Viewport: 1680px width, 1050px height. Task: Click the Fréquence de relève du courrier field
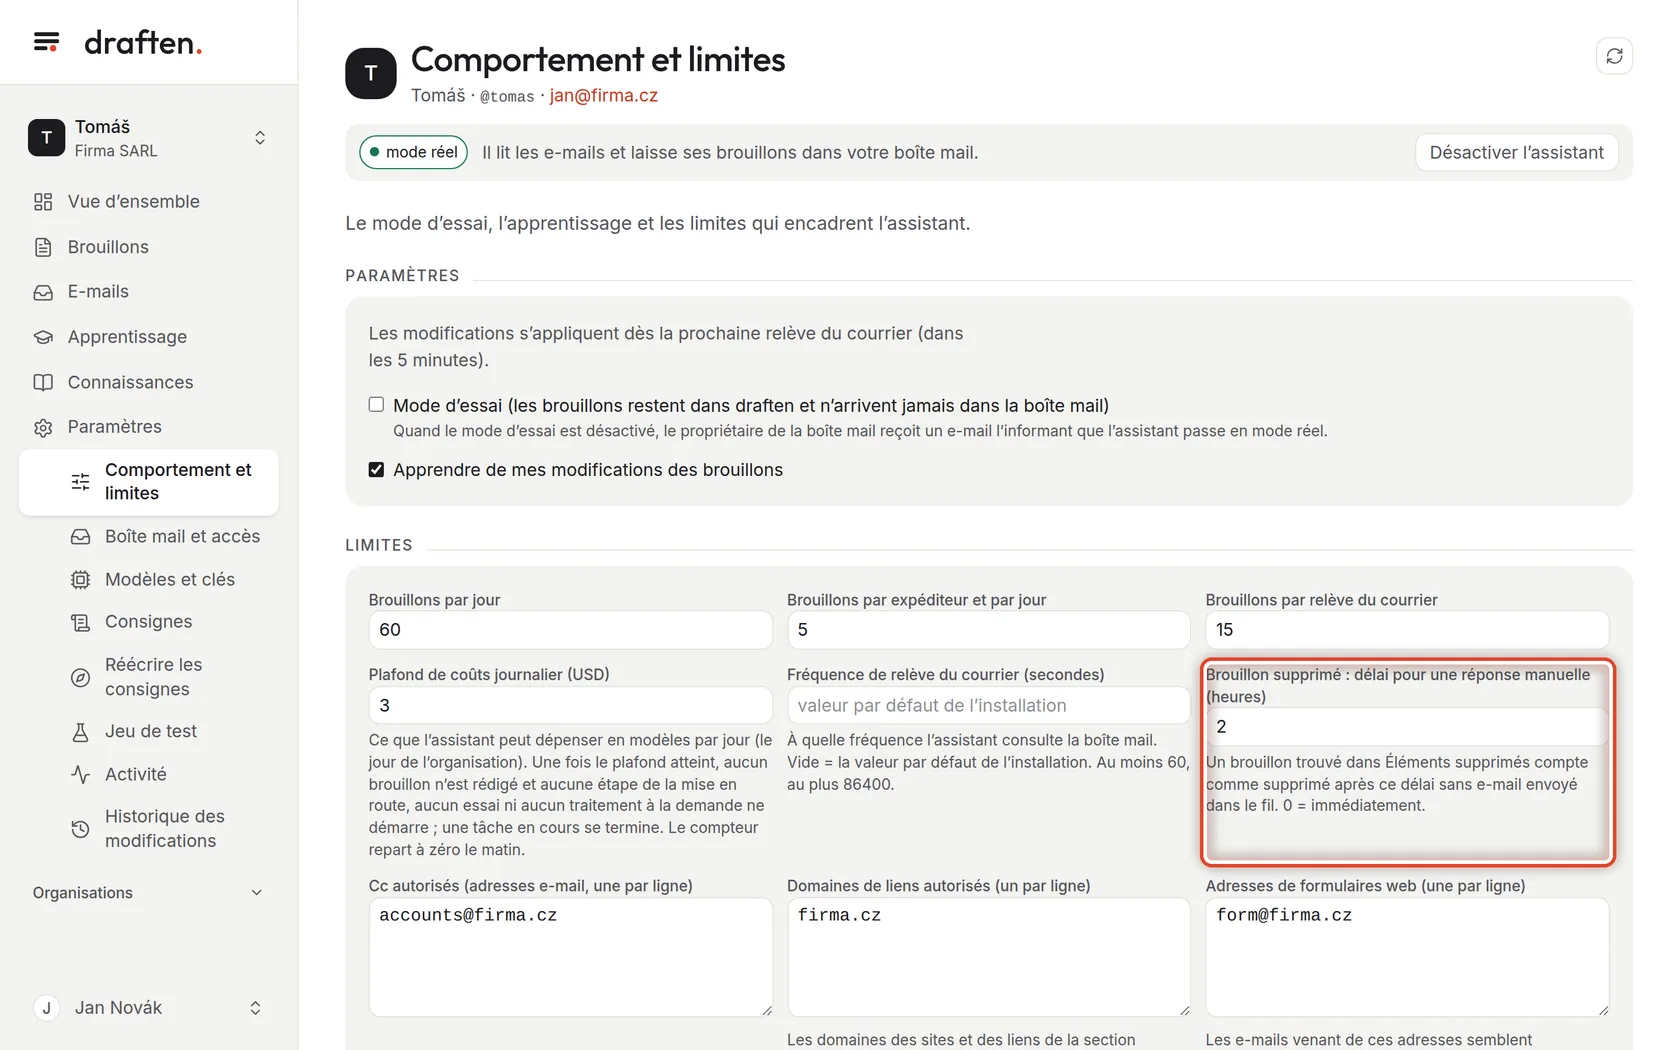(x=988, y=706)
